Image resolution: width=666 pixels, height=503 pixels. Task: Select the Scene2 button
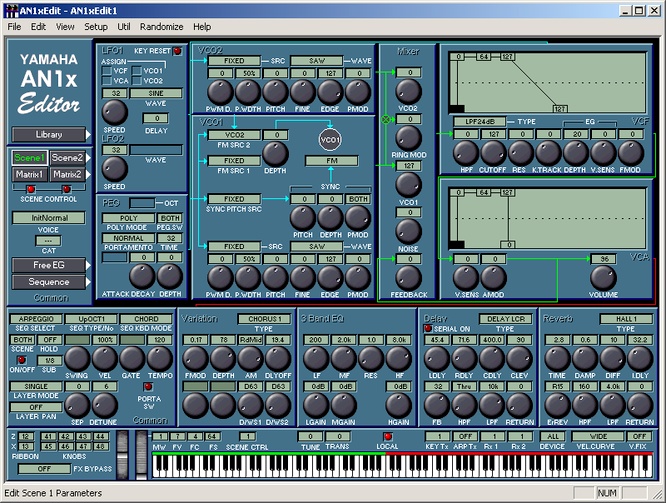tap(67, 158)
